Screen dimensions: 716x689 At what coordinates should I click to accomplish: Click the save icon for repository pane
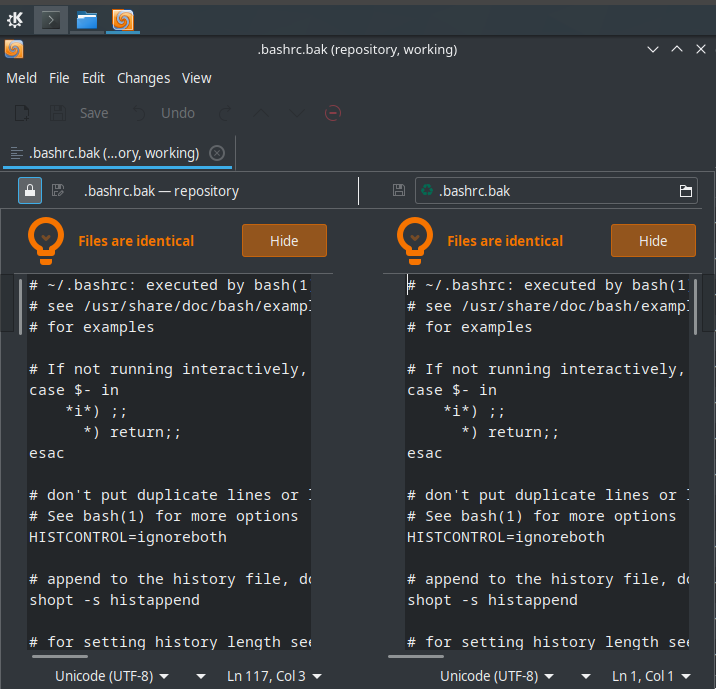coord(58,190)
